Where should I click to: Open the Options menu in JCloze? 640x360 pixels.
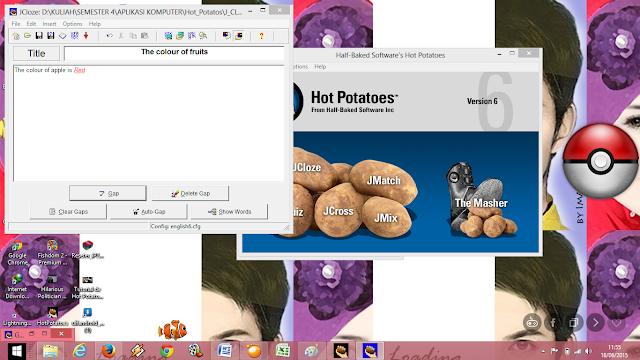pos(72,24)
